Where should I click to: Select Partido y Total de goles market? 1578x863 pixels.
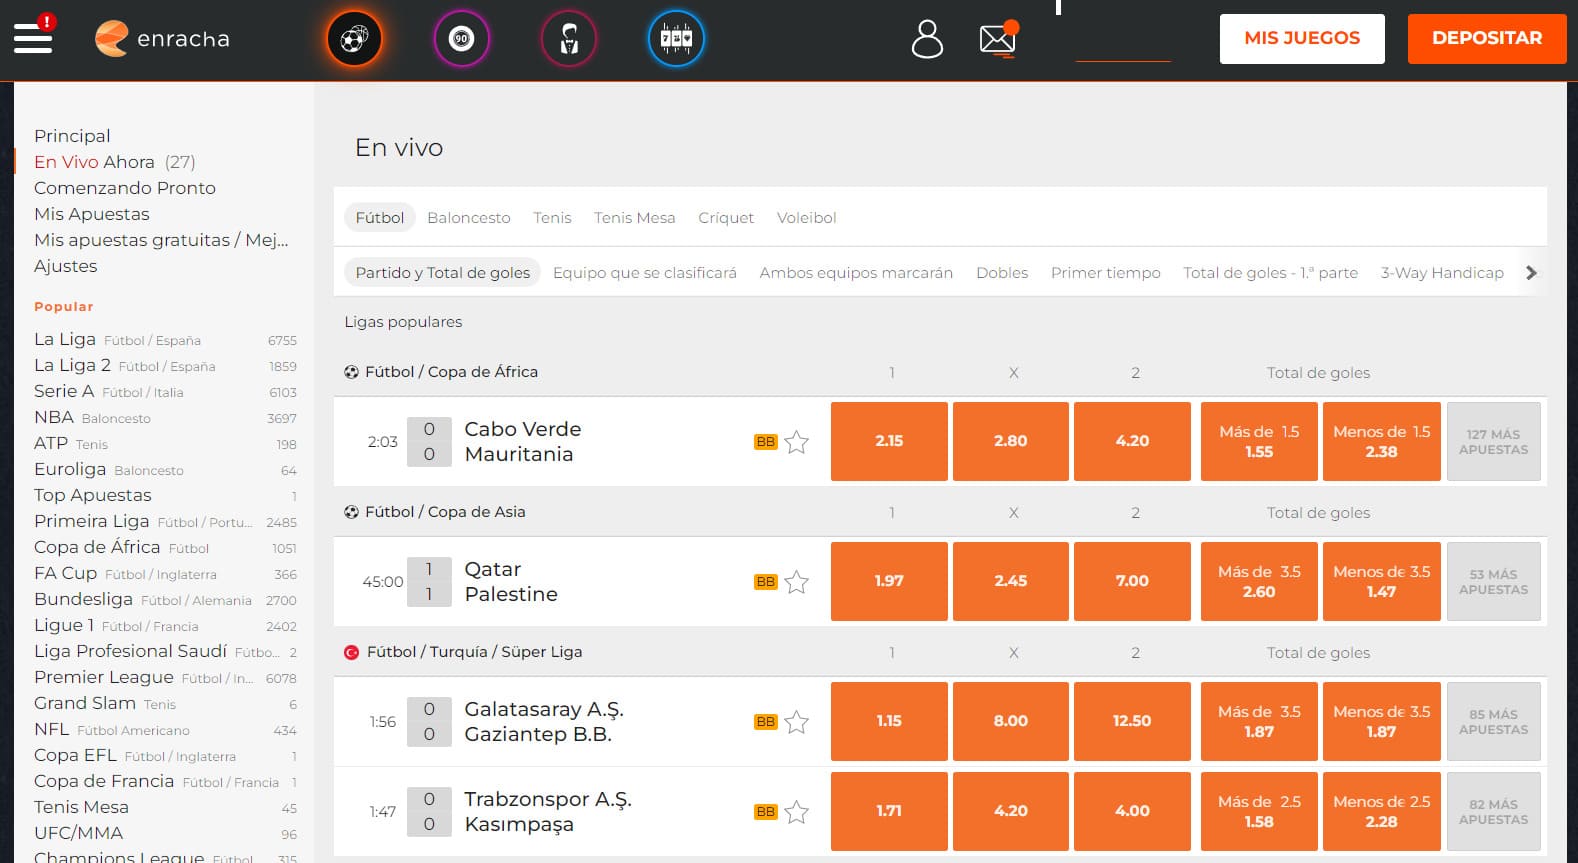pos(443,273)
